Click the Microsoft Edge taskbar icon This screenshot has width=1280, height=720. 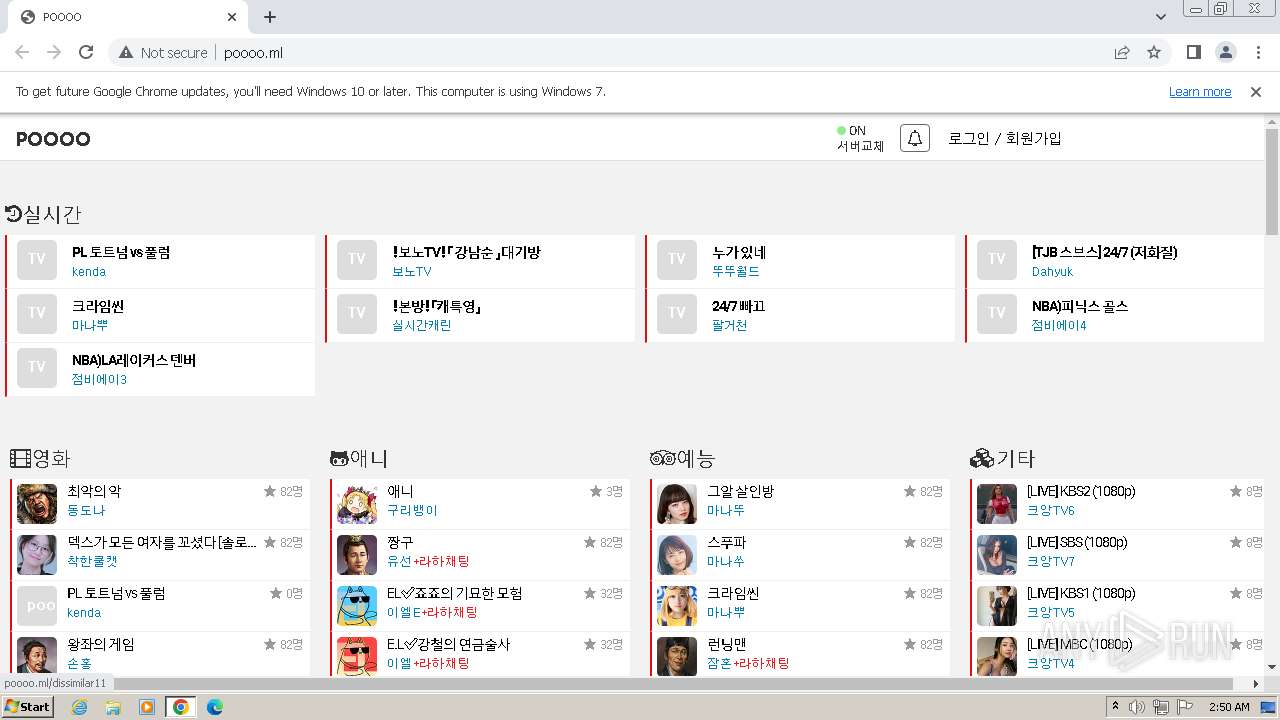[214, 707]
